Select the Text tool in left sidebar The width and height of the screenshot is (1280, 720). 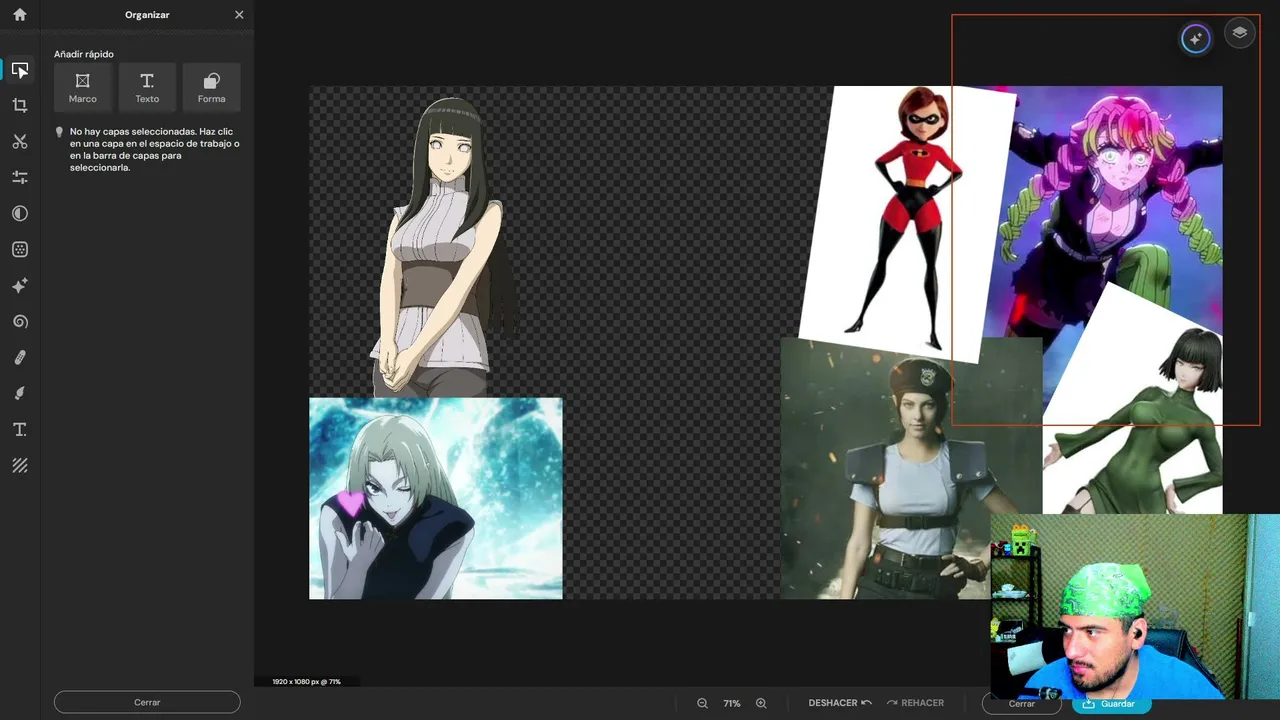tap(20, 429)
